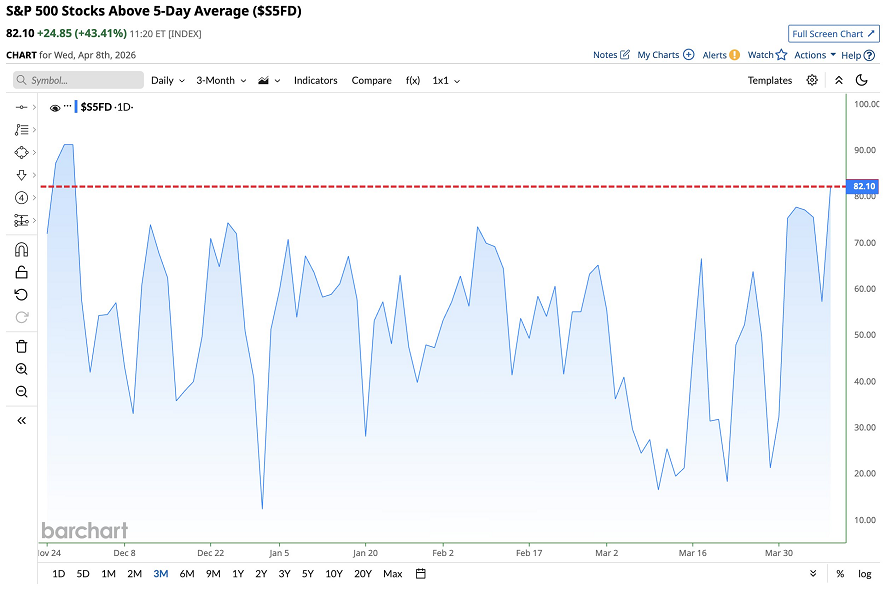Image resolution: width=886 pixels, height=590 pixels.
Task: Select the 3Y range
Action: (x=284, y=574)
